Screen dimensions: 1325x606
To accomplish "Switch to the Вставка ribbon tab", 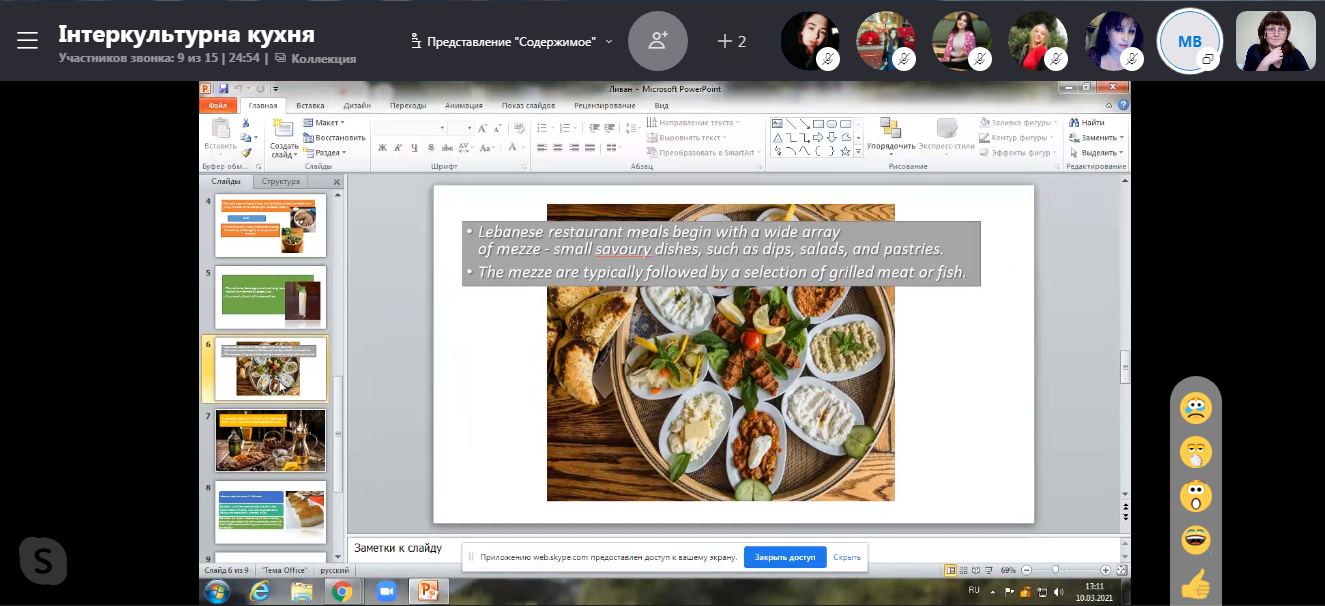I will 310,105.
